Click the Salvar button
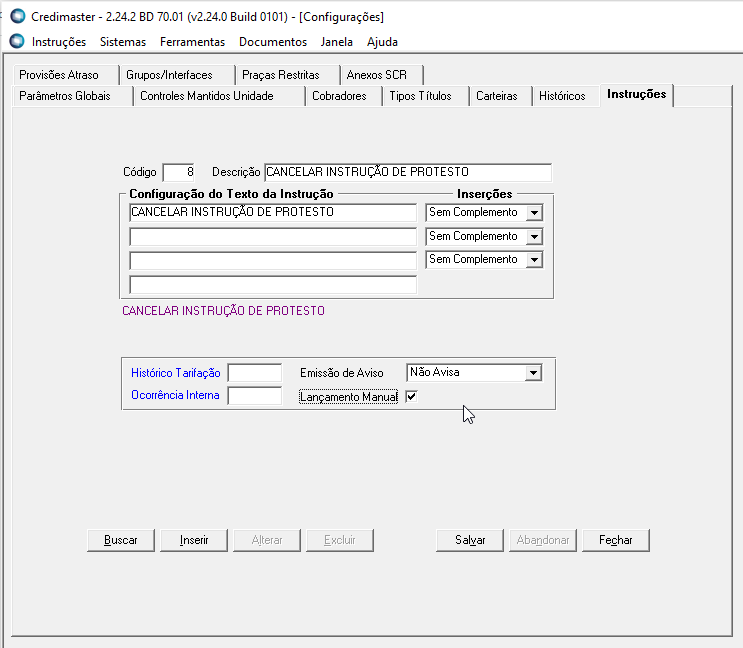 tap(470, 540)
